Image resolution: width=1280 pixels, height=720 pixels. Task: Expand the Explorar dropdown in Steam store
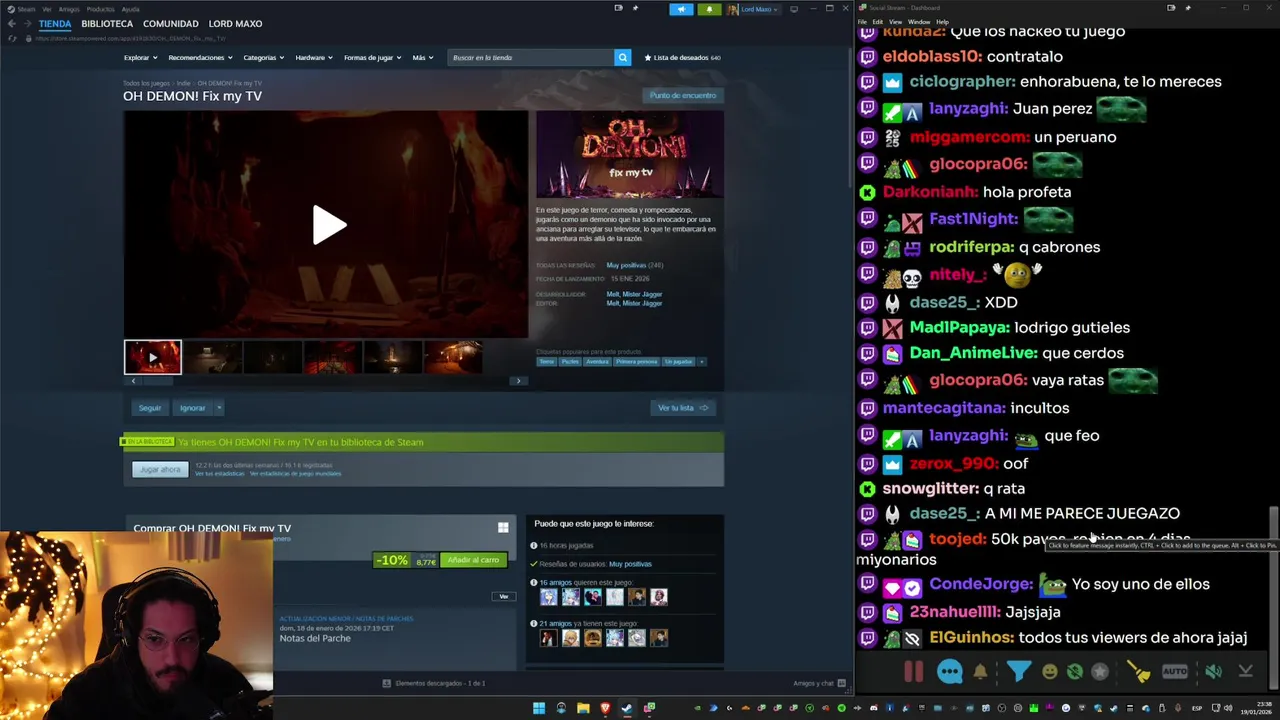point(139,58)
